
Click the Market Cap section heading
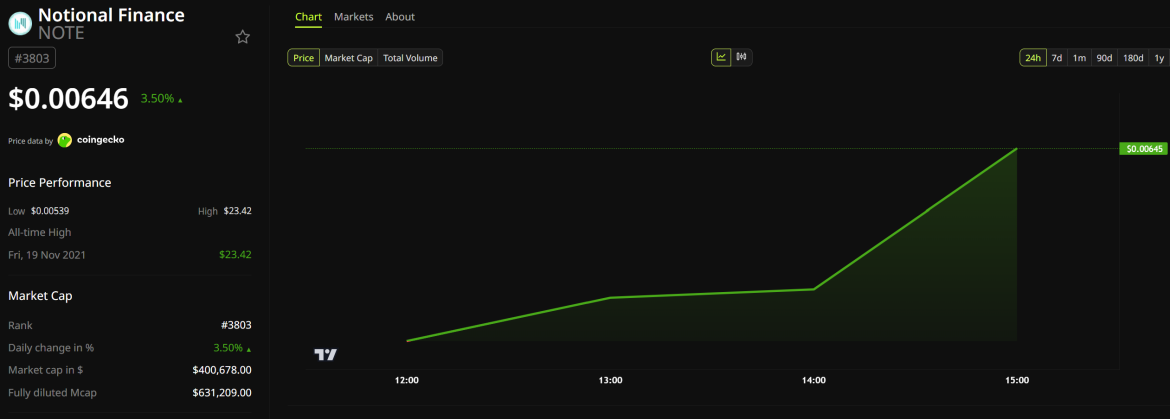coord(40,296)
